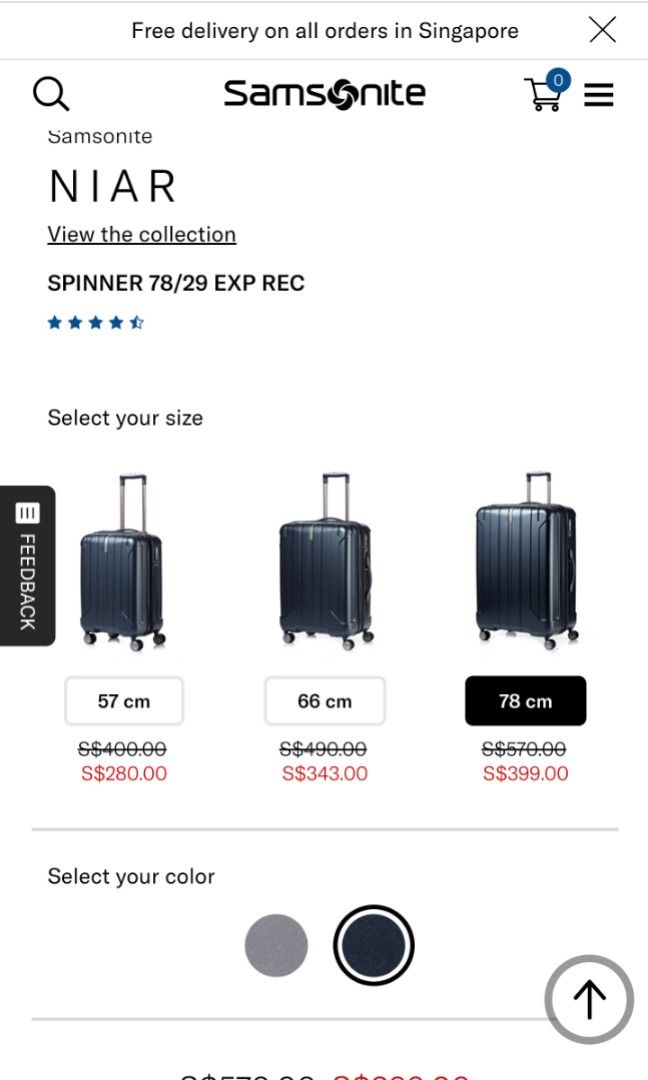
Task: Dismiss the free delivery banner
Action: (x=602, y=30)
